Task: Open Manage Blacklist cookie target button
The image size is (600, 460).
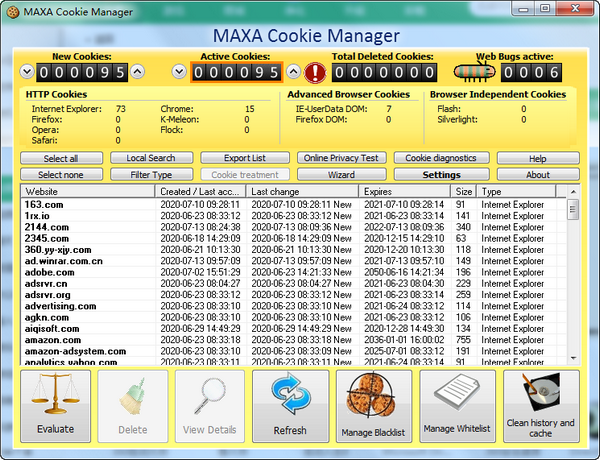Action: (x=374, y=406)
